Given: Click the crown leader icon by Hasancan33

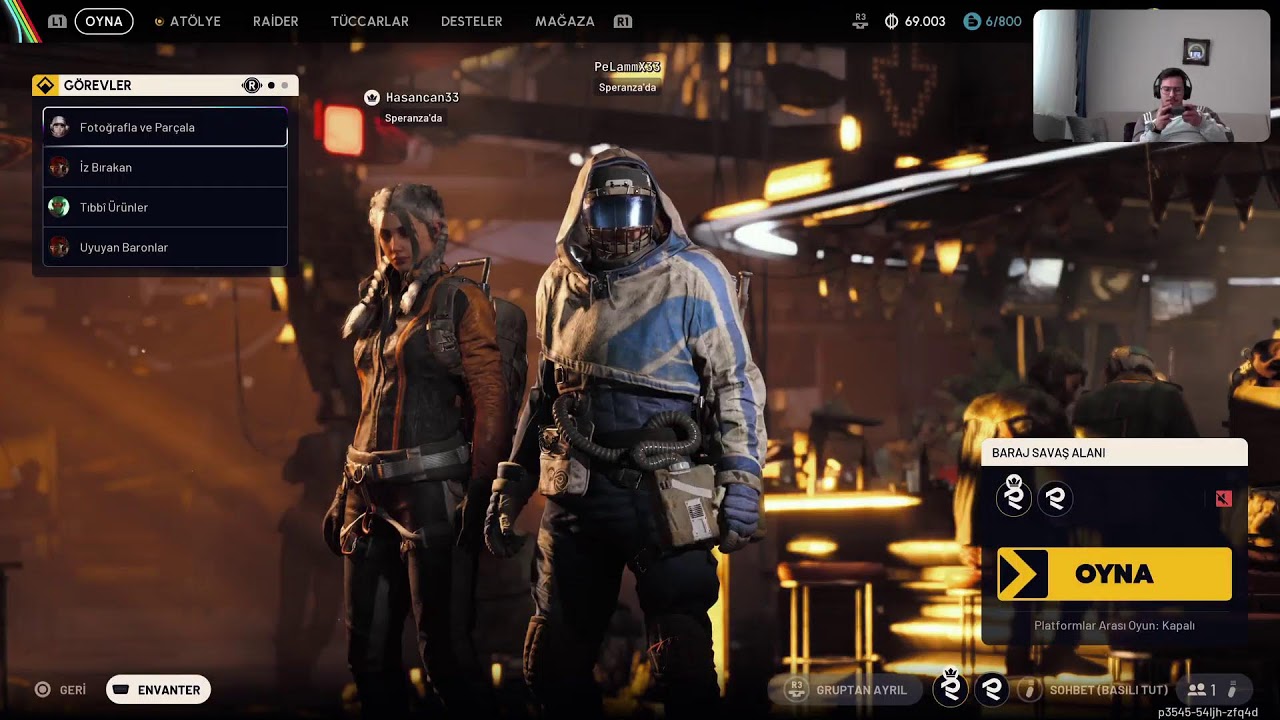Looking at the screenshot, I should pos(372,97).
